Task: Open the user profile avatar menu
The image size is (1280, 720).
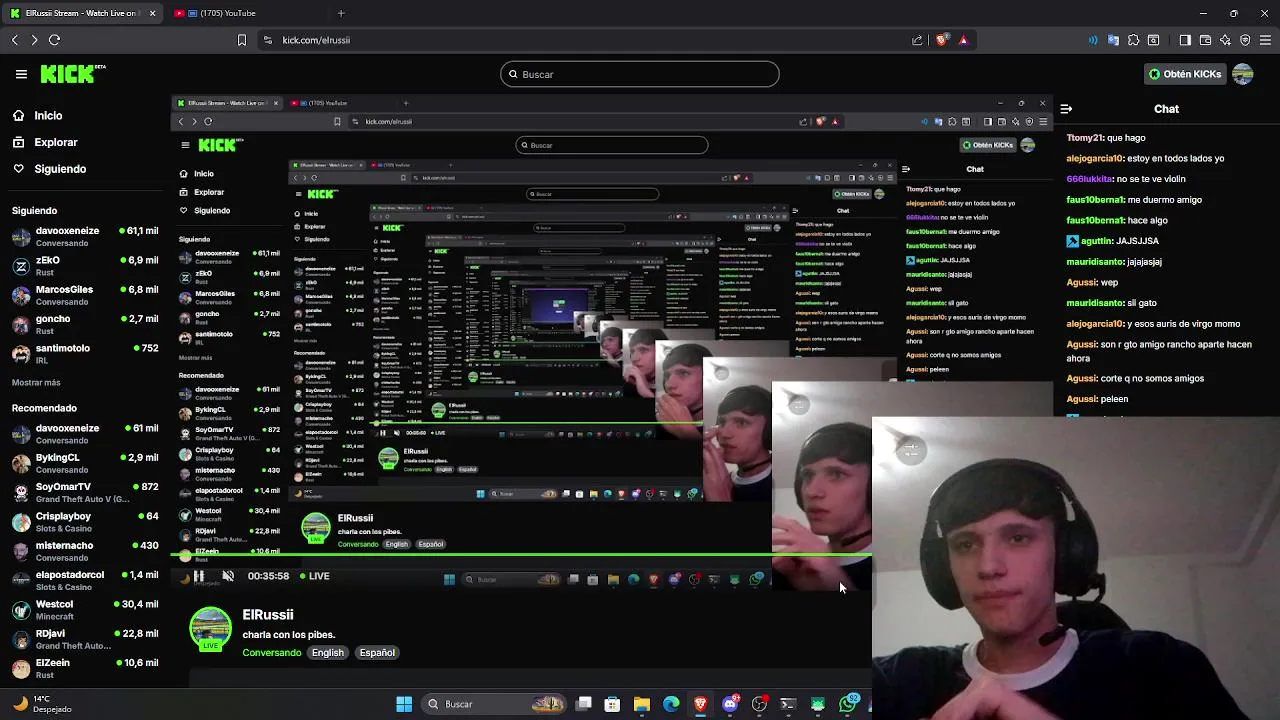Action: (1243, 74)
